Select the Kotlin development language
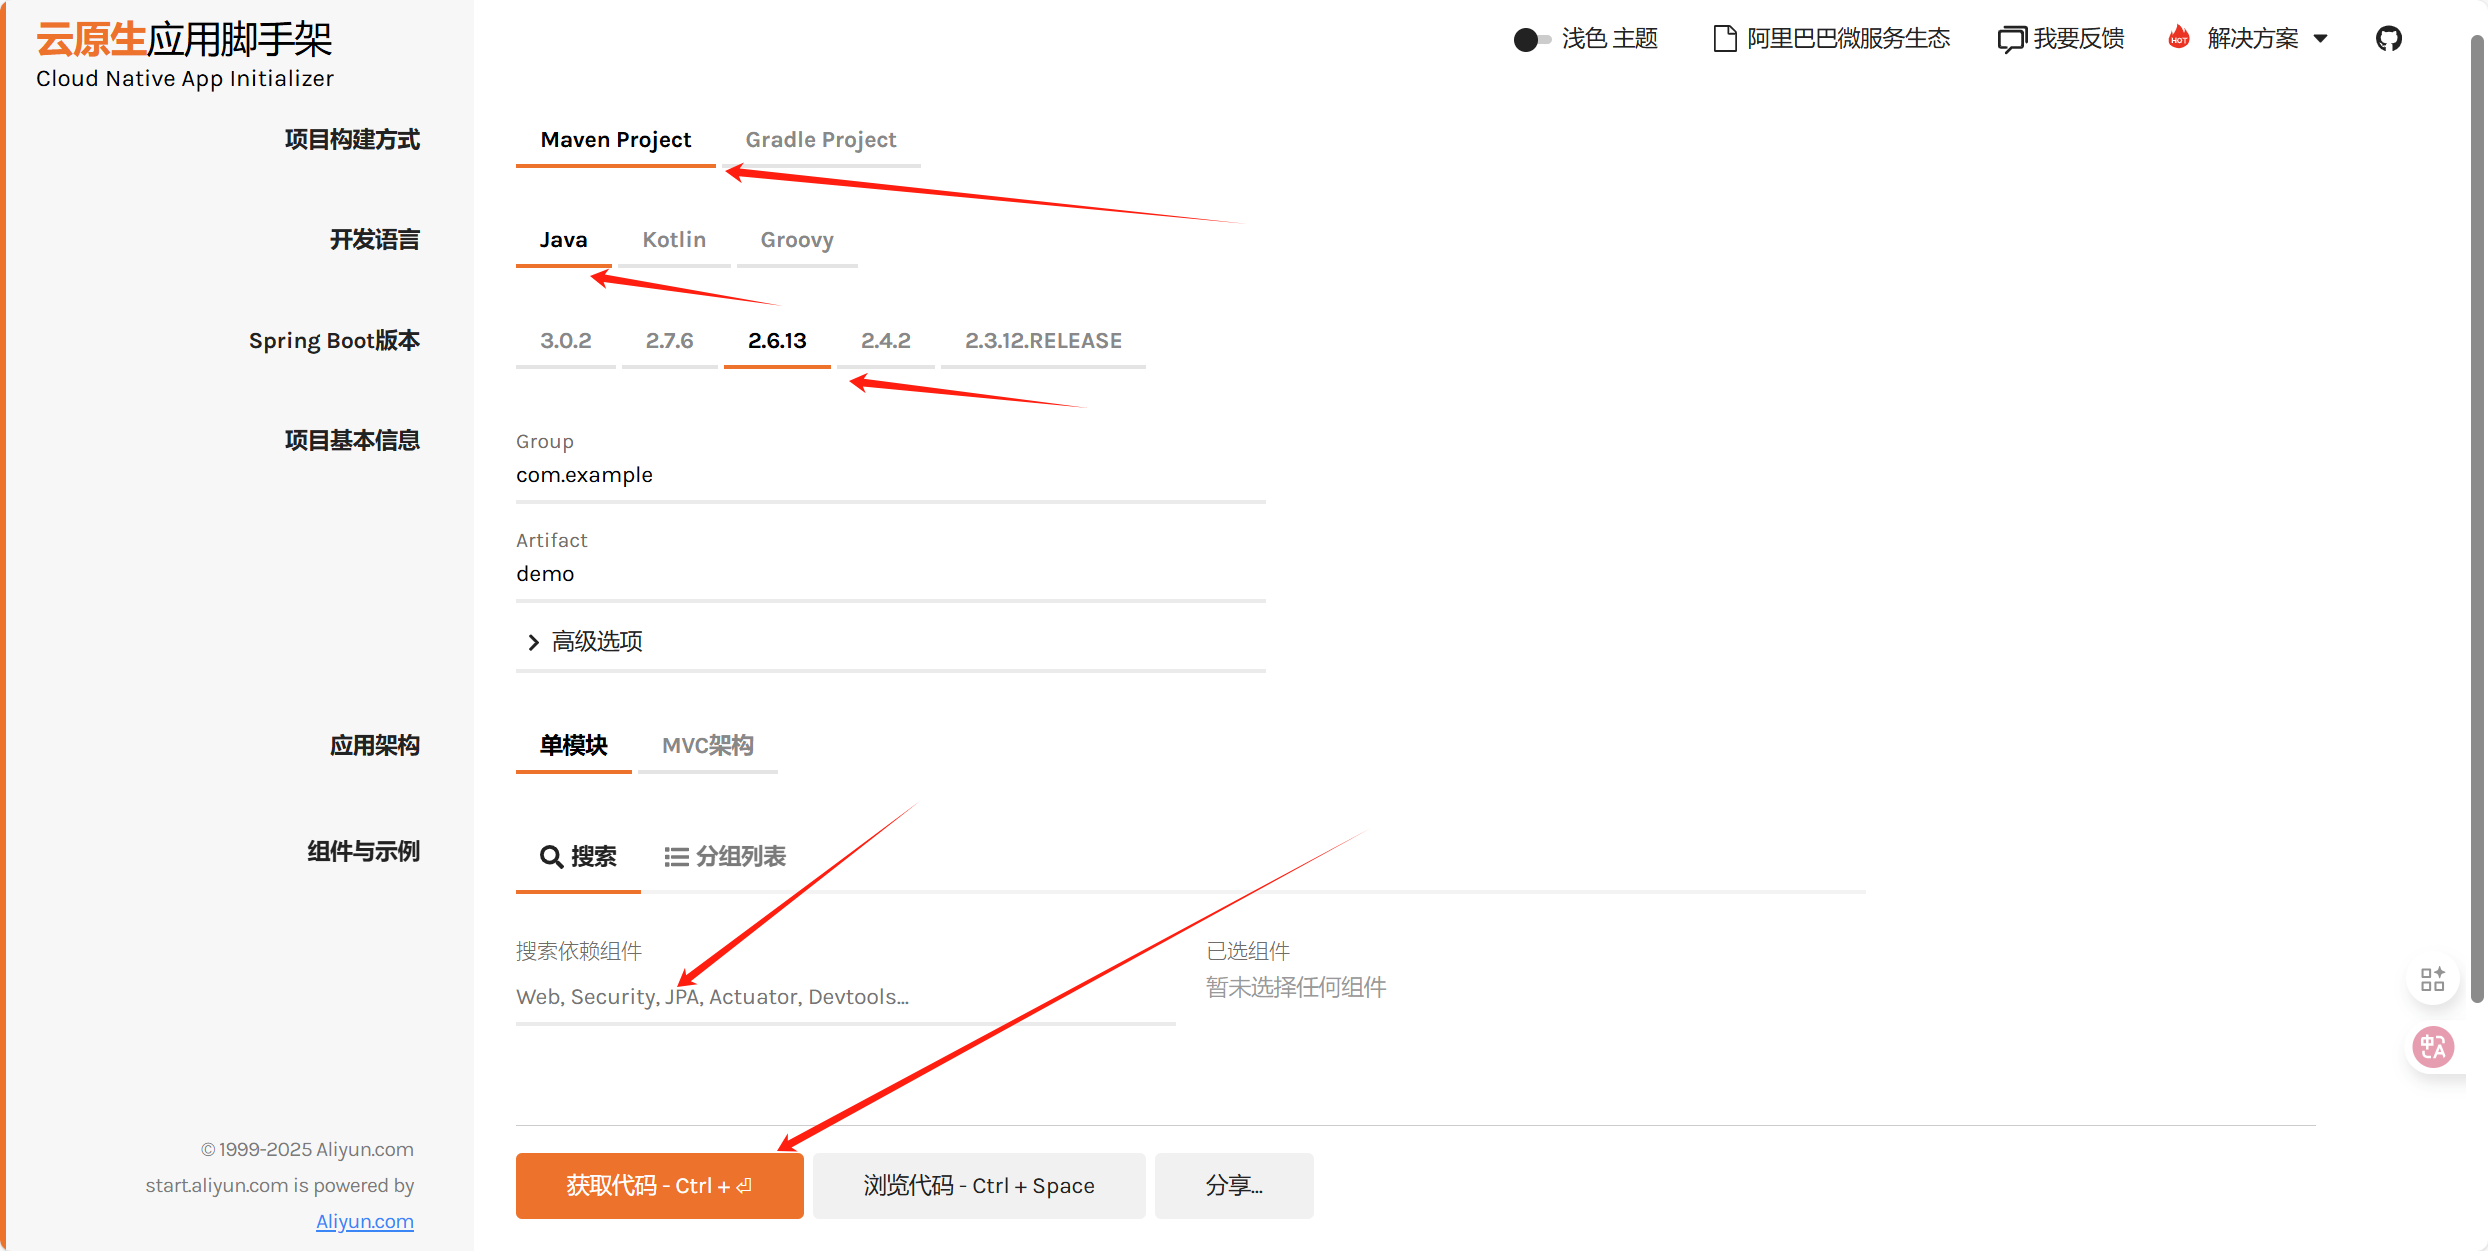This screenshot has width=2488, height=1251. coord(674,240)
